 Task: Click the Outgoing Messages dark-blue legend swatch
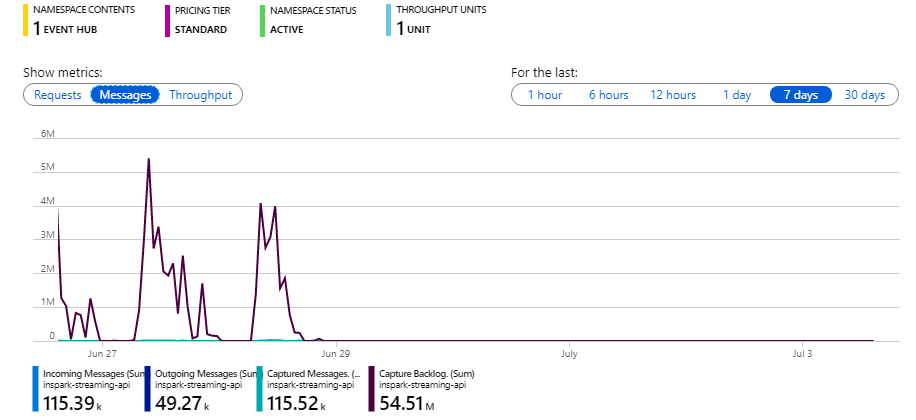[x=147, y=388]
